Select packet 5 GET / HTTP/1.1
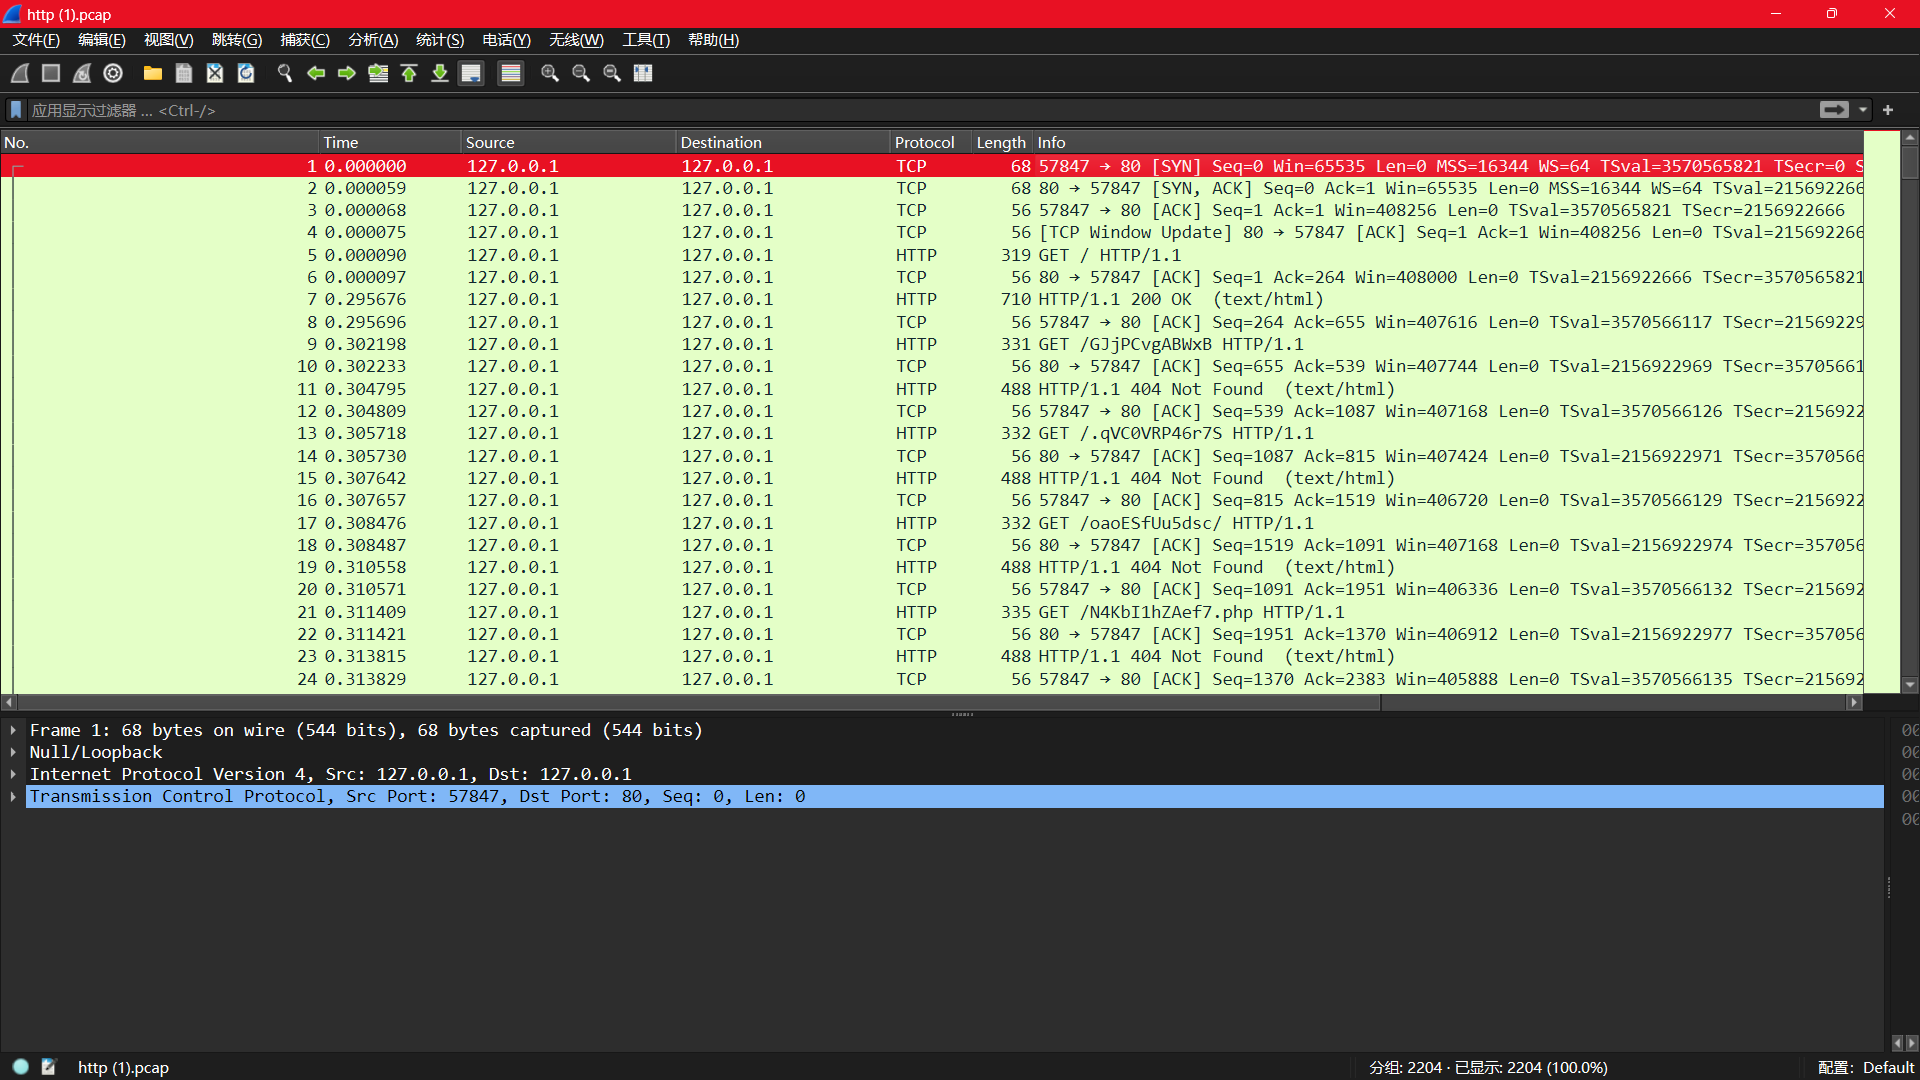Image resolution: width=1920 pixels, height=1080 pixels. [932, 255]
